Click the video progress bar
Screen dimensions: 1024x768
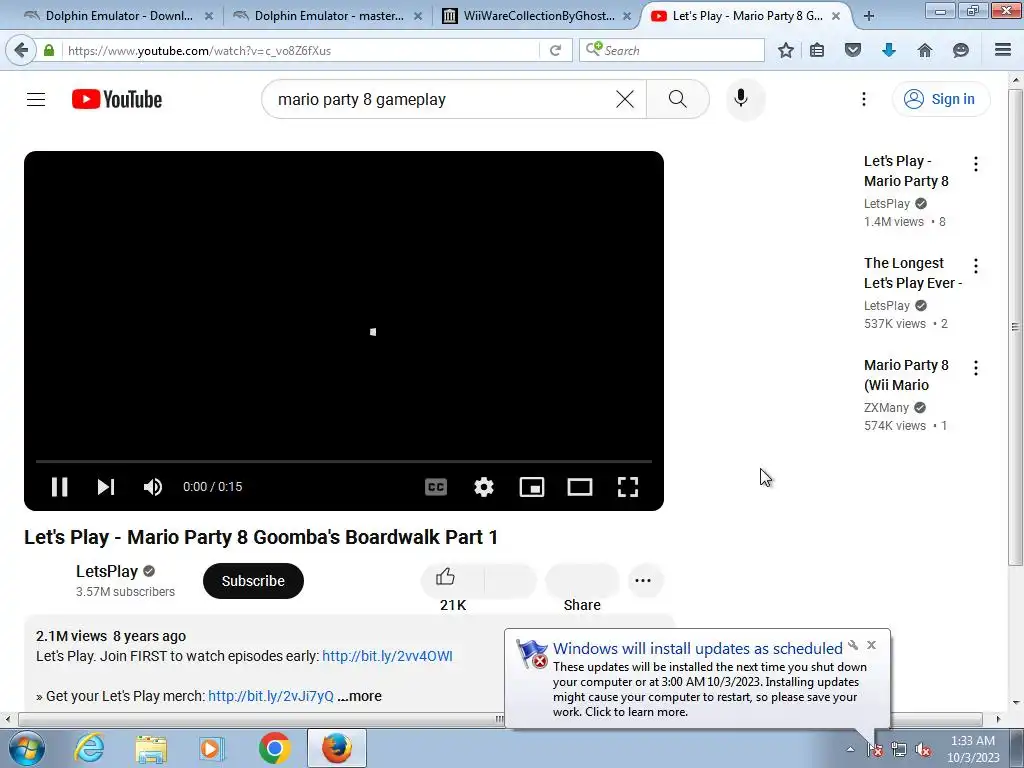[x=344, y=461]
